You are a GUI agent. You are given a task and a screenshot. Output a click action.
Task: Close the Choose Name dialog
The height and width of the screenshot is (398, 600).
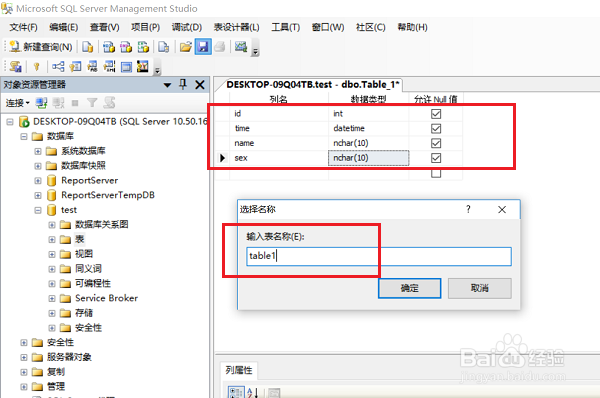(502, 209)
